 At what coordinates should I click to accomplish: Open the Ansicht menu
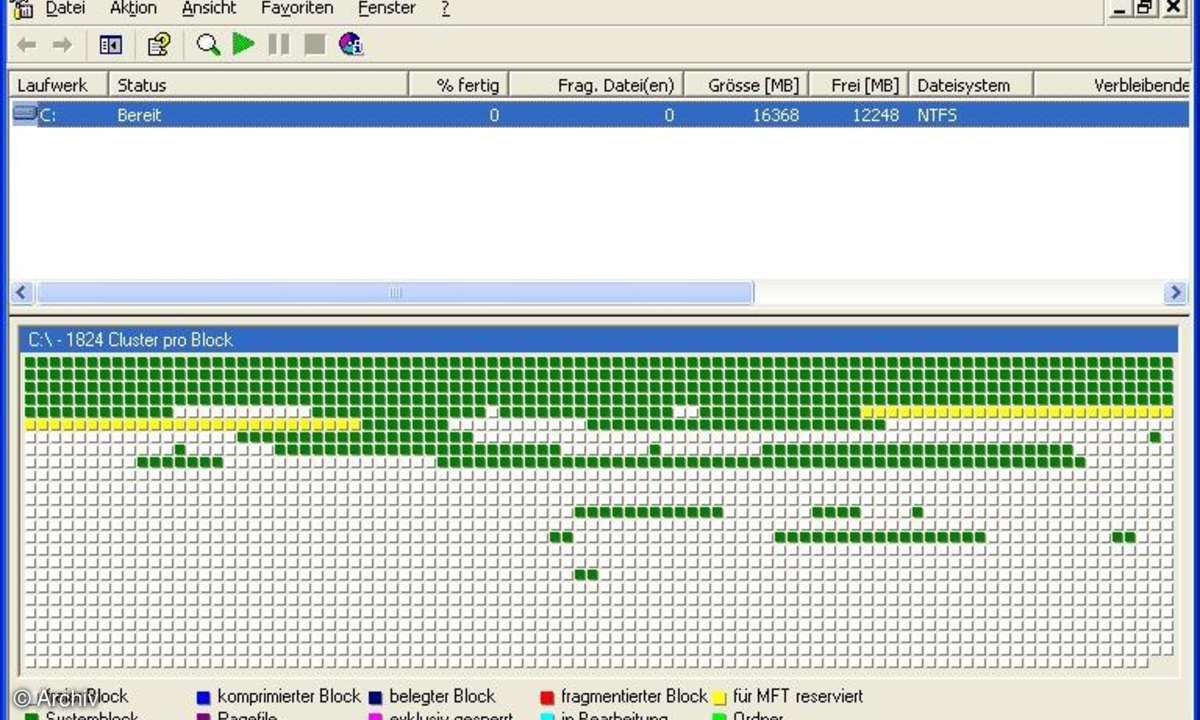(x=209, y=8)
